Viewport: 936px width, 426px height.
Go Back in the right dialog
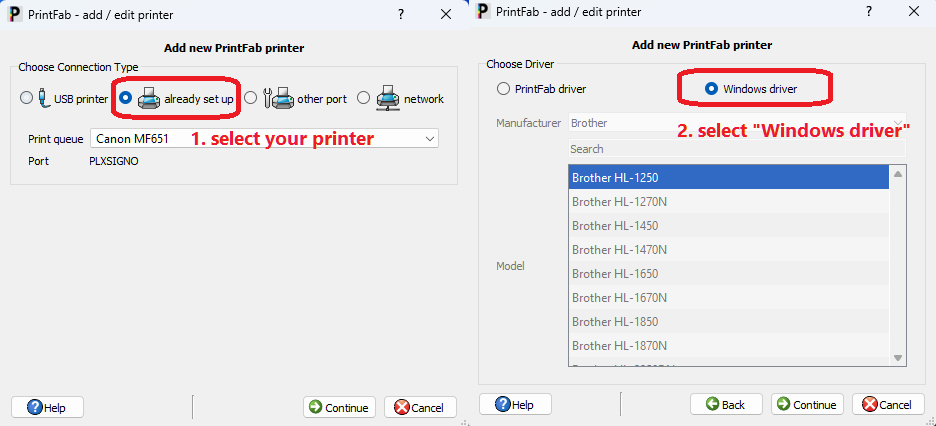(726, 404)
